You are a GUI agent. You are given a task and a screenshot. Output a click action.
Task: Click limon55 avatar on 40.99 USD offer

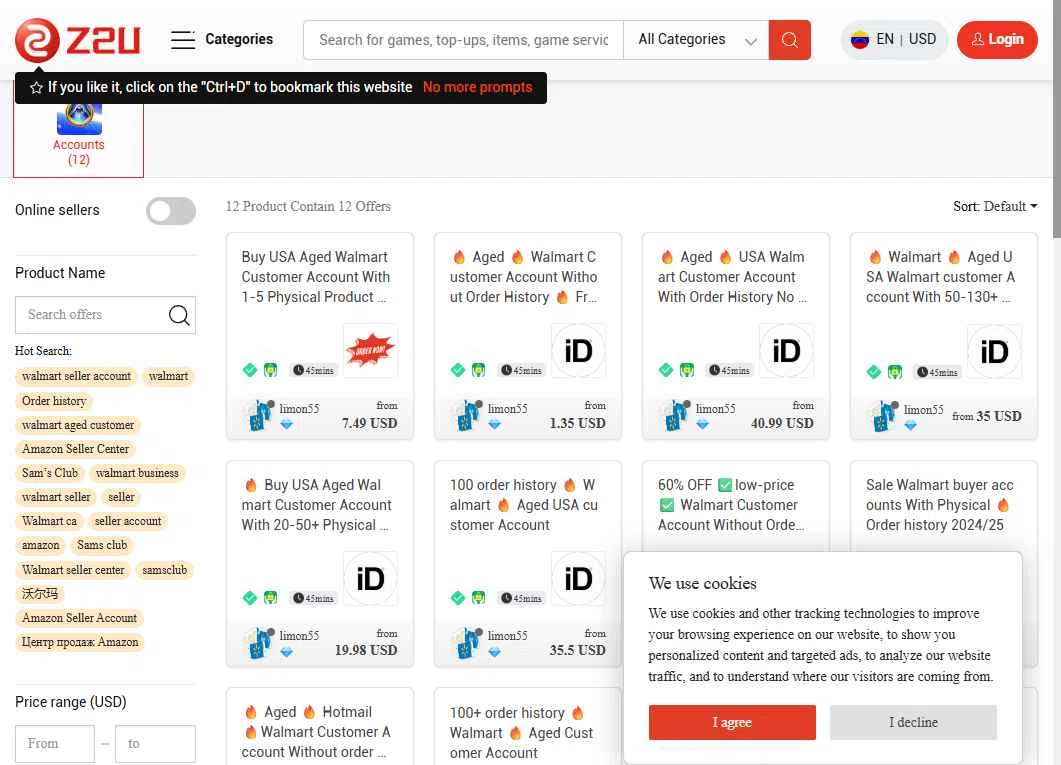pyautogui.click(x=675, y=415)
